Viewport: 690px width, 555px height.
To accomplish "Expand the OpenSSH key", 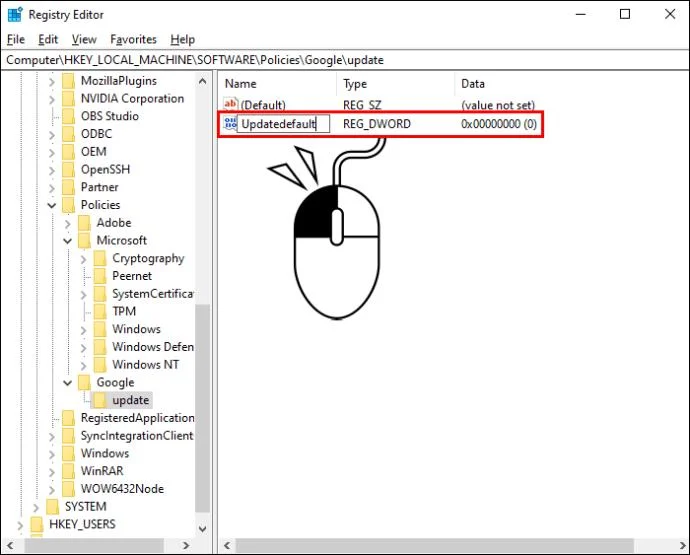I will pos(51,170).
